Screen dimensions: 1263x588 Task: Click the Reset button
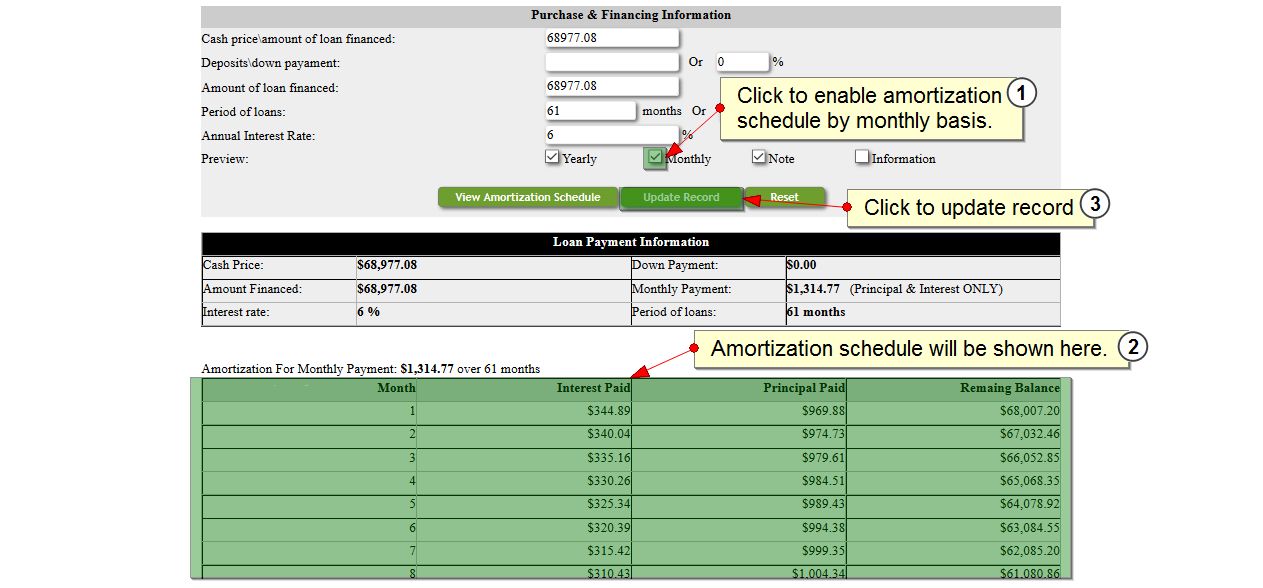(x=784, y=197)
